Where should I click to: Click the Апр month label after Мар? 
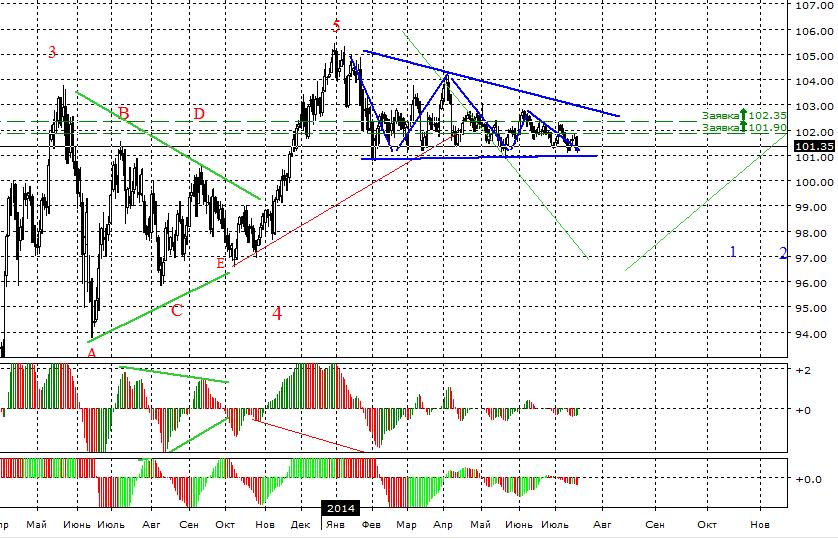tap(443, 525)
